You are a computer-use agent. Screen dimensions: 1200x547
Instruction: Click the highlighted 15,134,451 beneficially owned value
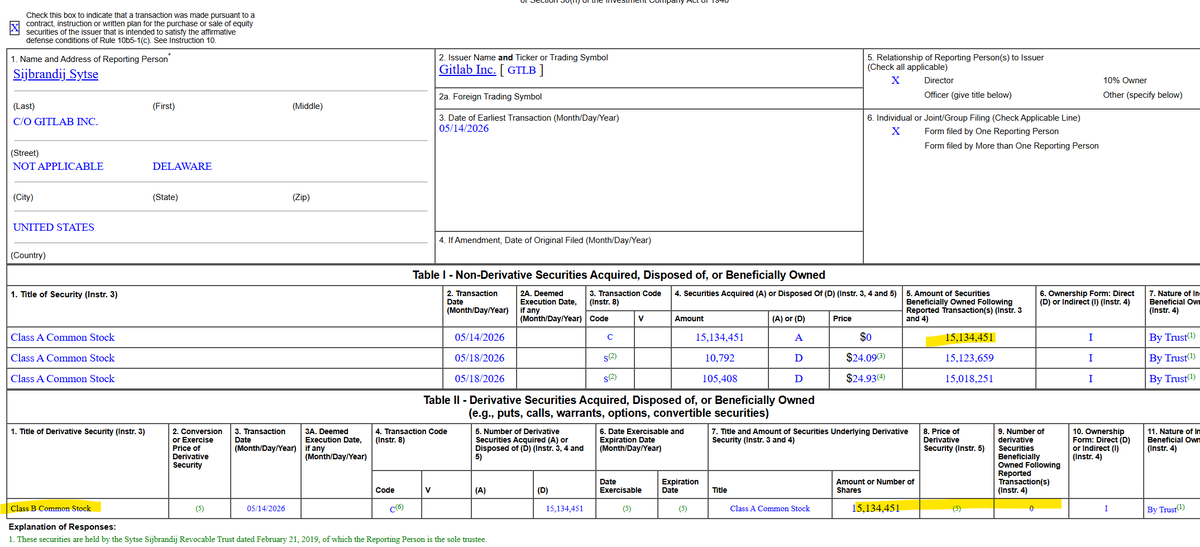(969, 338)
